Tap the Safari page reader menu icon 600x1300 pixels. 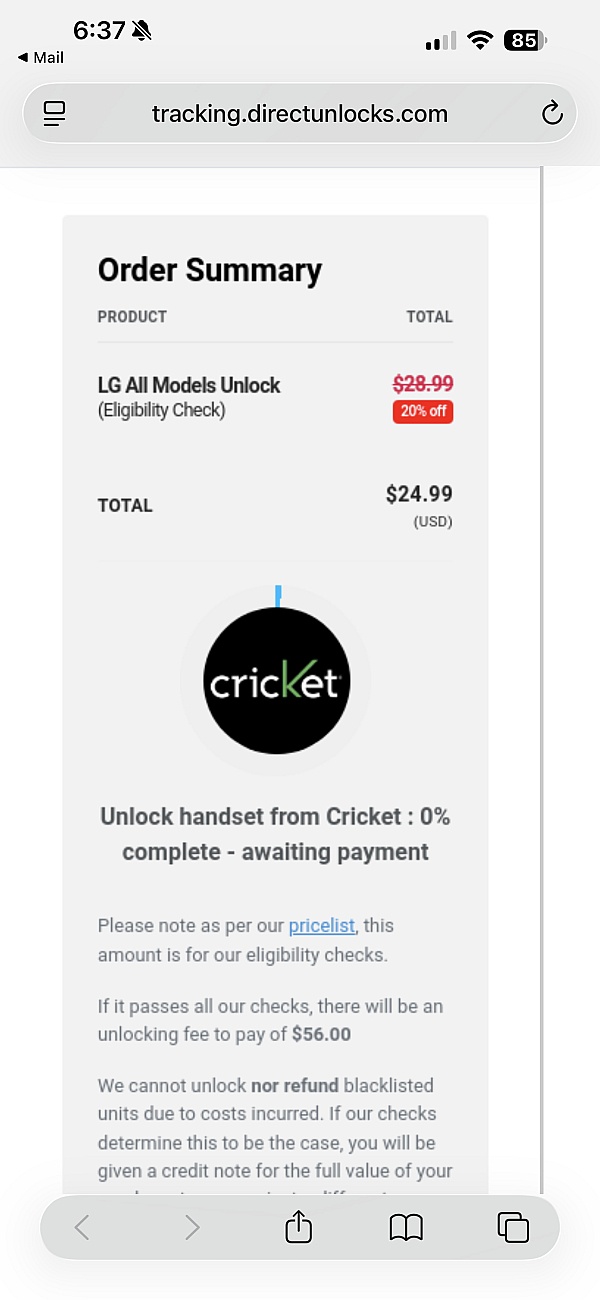54,114
